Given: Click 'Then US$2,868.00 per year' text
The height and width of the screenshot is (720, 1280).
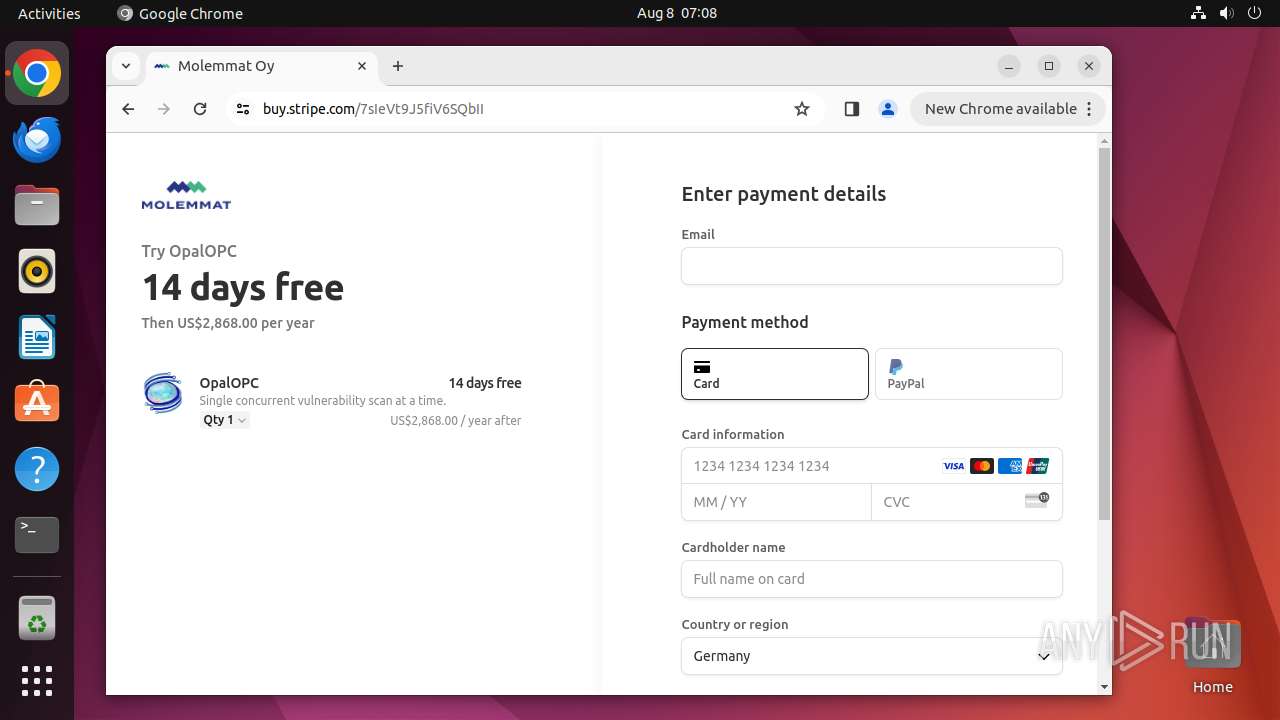Looking at the screenshot, I should pos(228,323).
